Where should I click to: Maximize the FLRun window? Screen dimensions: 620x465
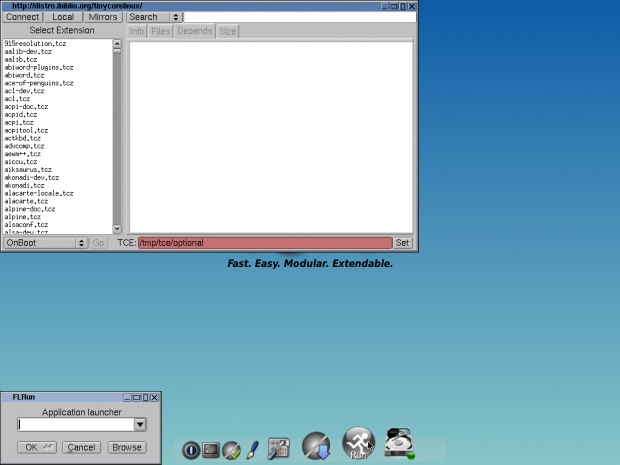[136, 397]
